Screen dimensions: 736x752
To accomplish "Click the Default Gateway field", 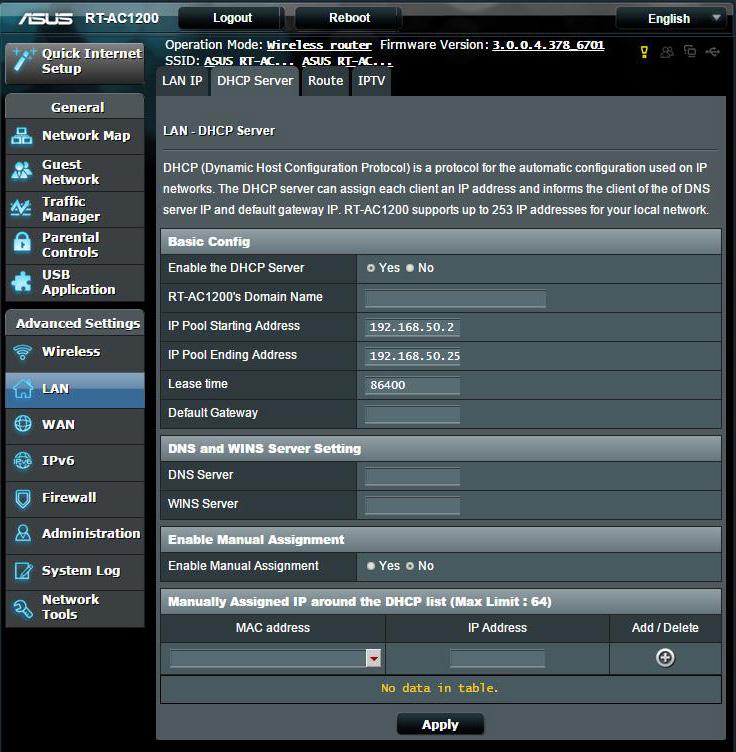I will click(412, 414).
